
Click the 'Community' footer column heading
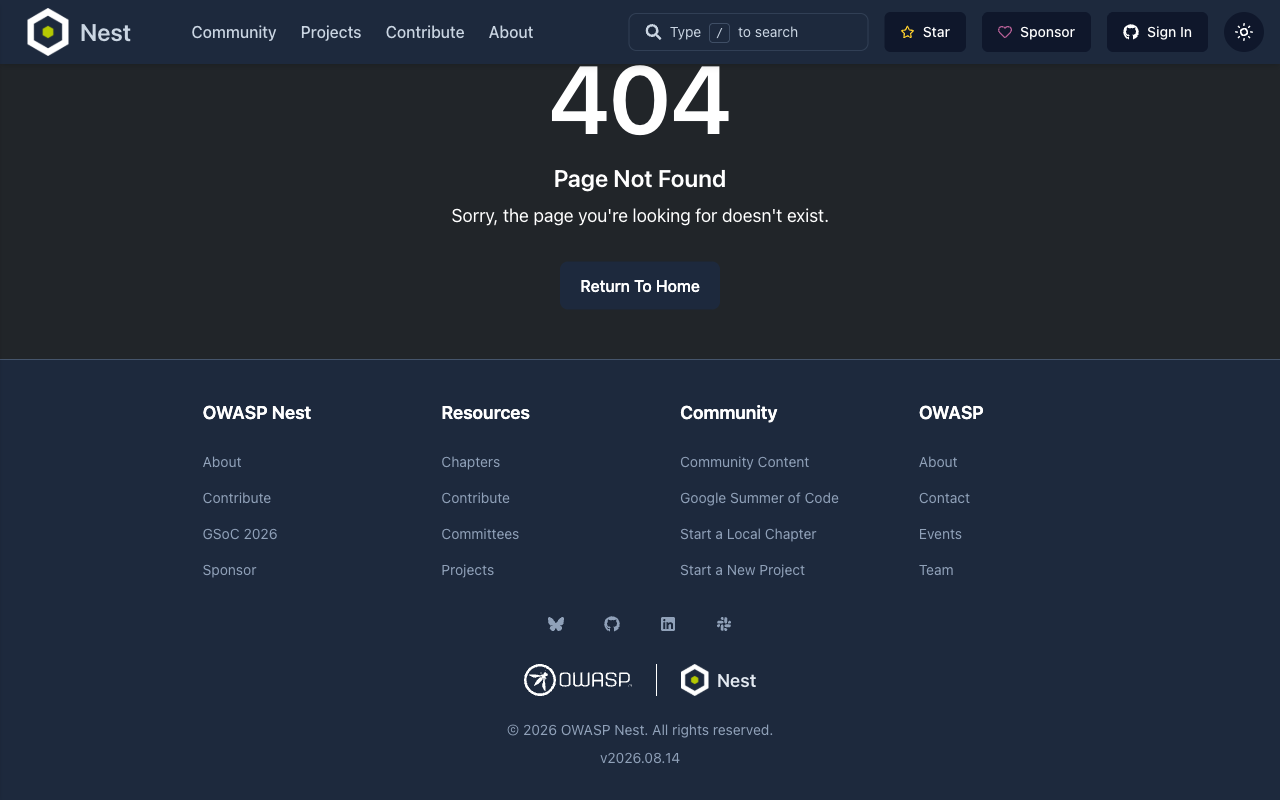coord(729,413)
